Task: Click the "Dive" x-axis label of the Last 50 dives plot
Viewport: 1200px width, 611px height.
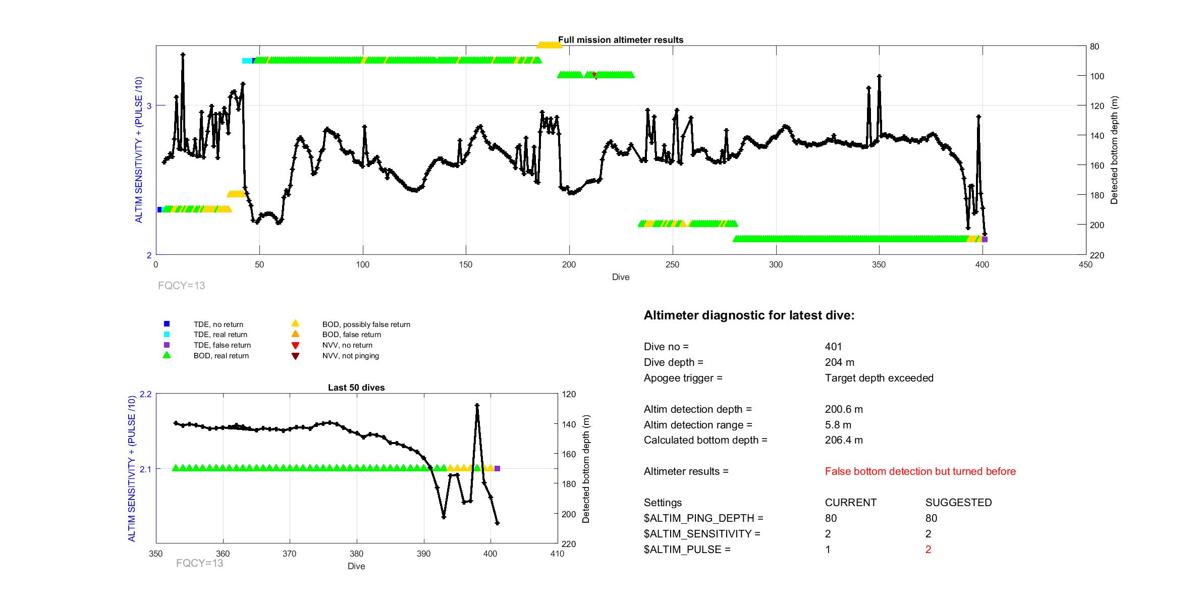Action: tap(356, 566)
